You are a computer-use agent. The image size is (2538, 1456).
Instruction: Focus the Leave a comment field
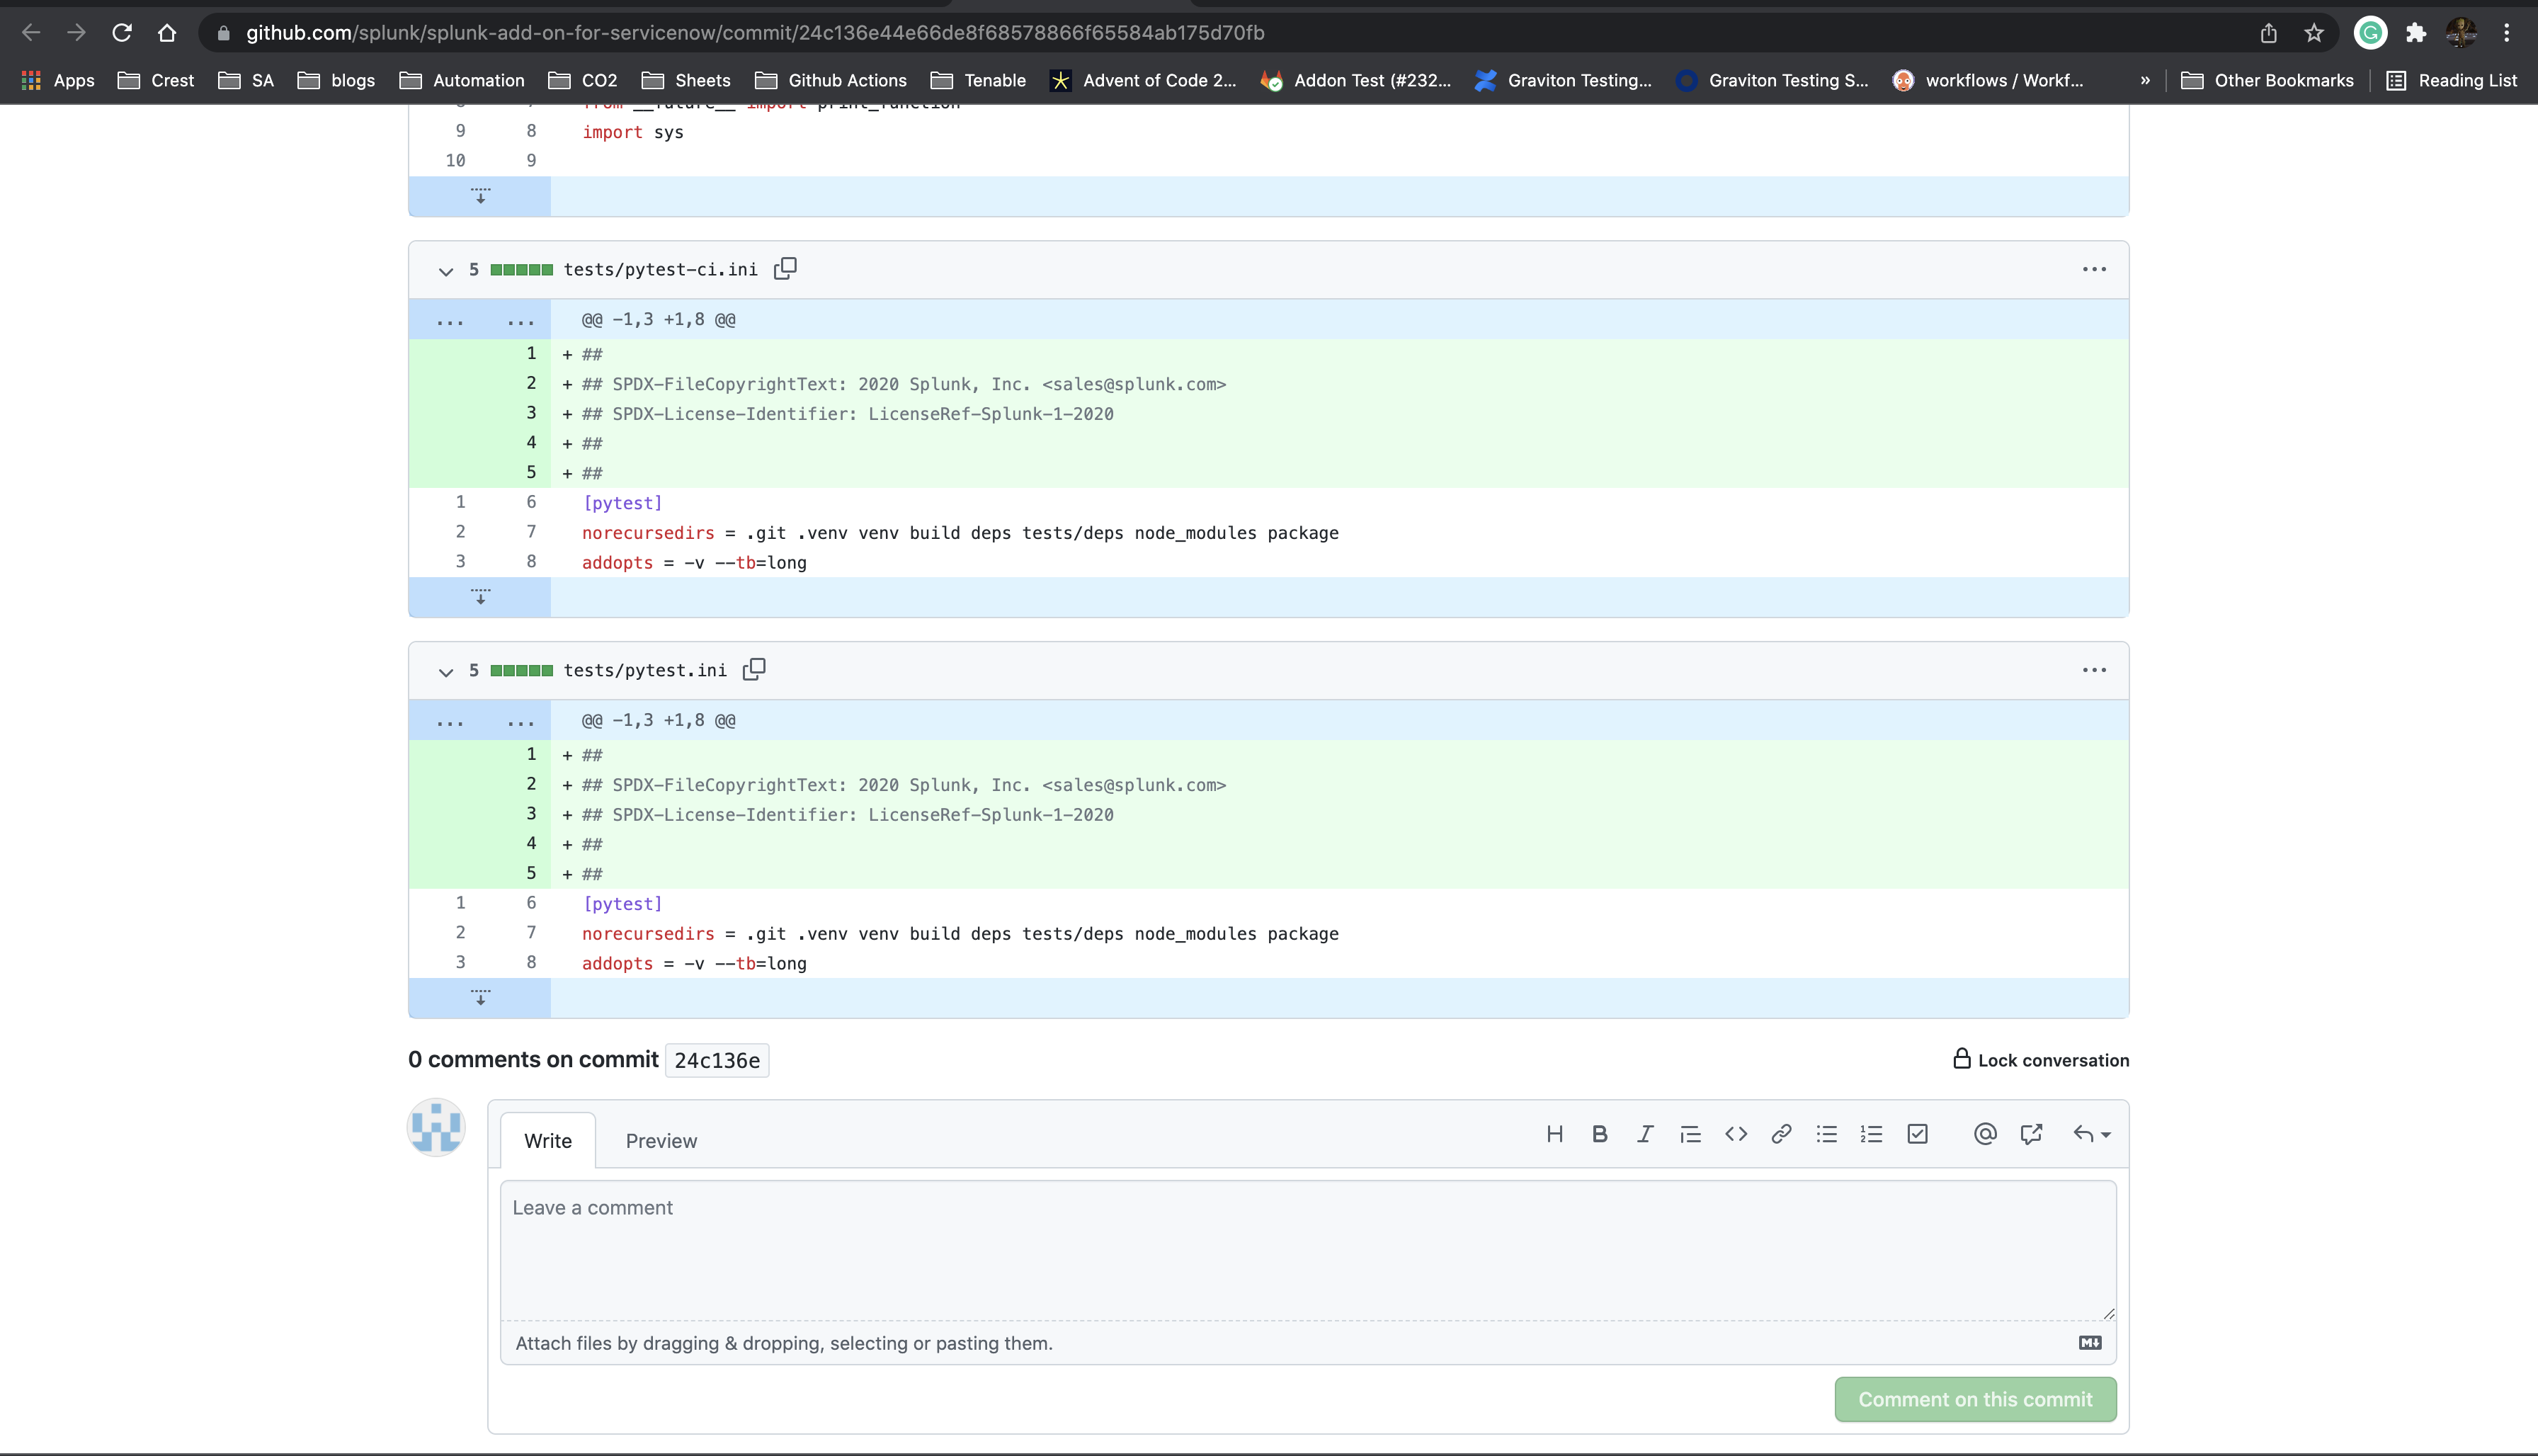point(1307,1250)
